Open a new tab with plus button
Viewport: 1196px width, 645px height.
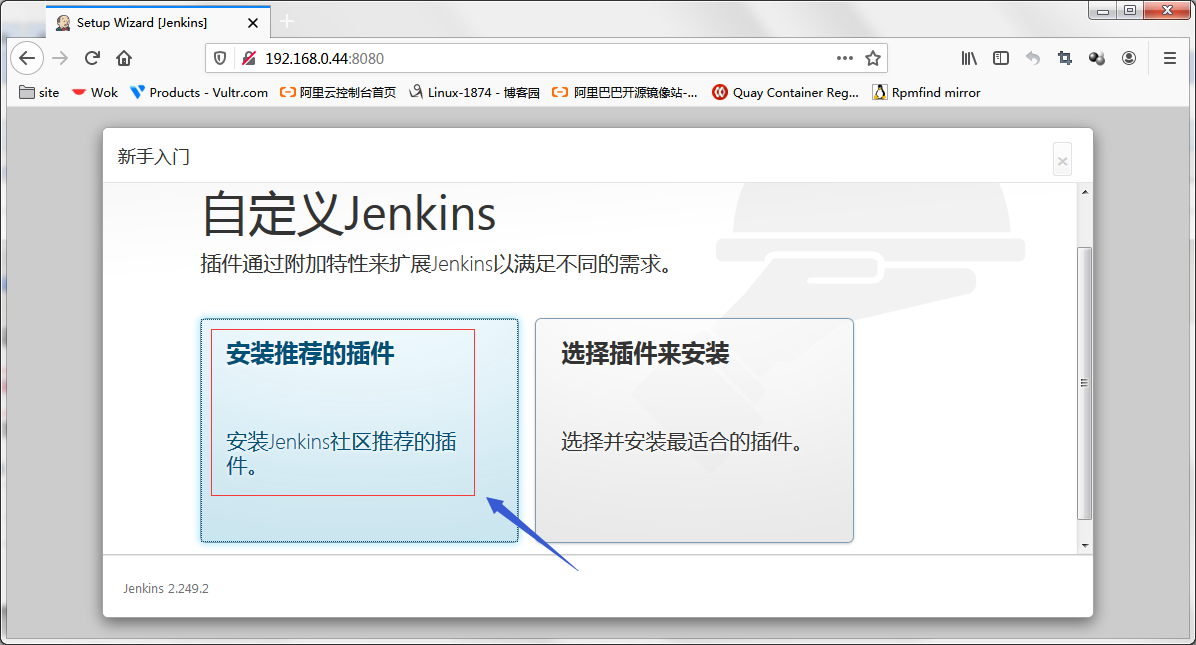coord(287,21)
